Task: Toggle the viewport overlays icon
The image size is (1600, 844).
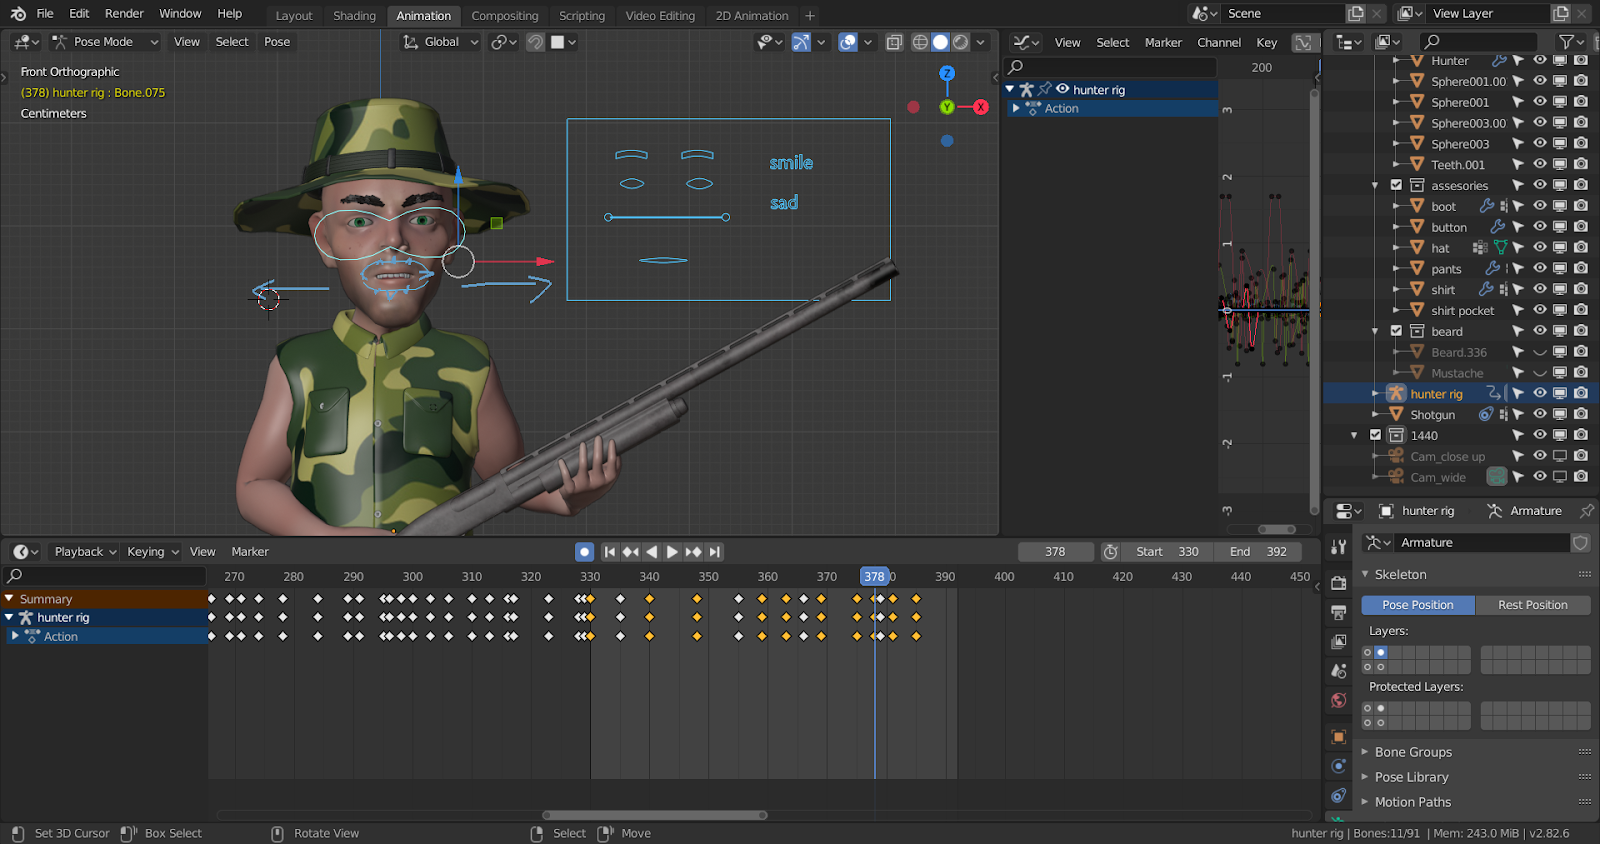Action: click(848, 42)
